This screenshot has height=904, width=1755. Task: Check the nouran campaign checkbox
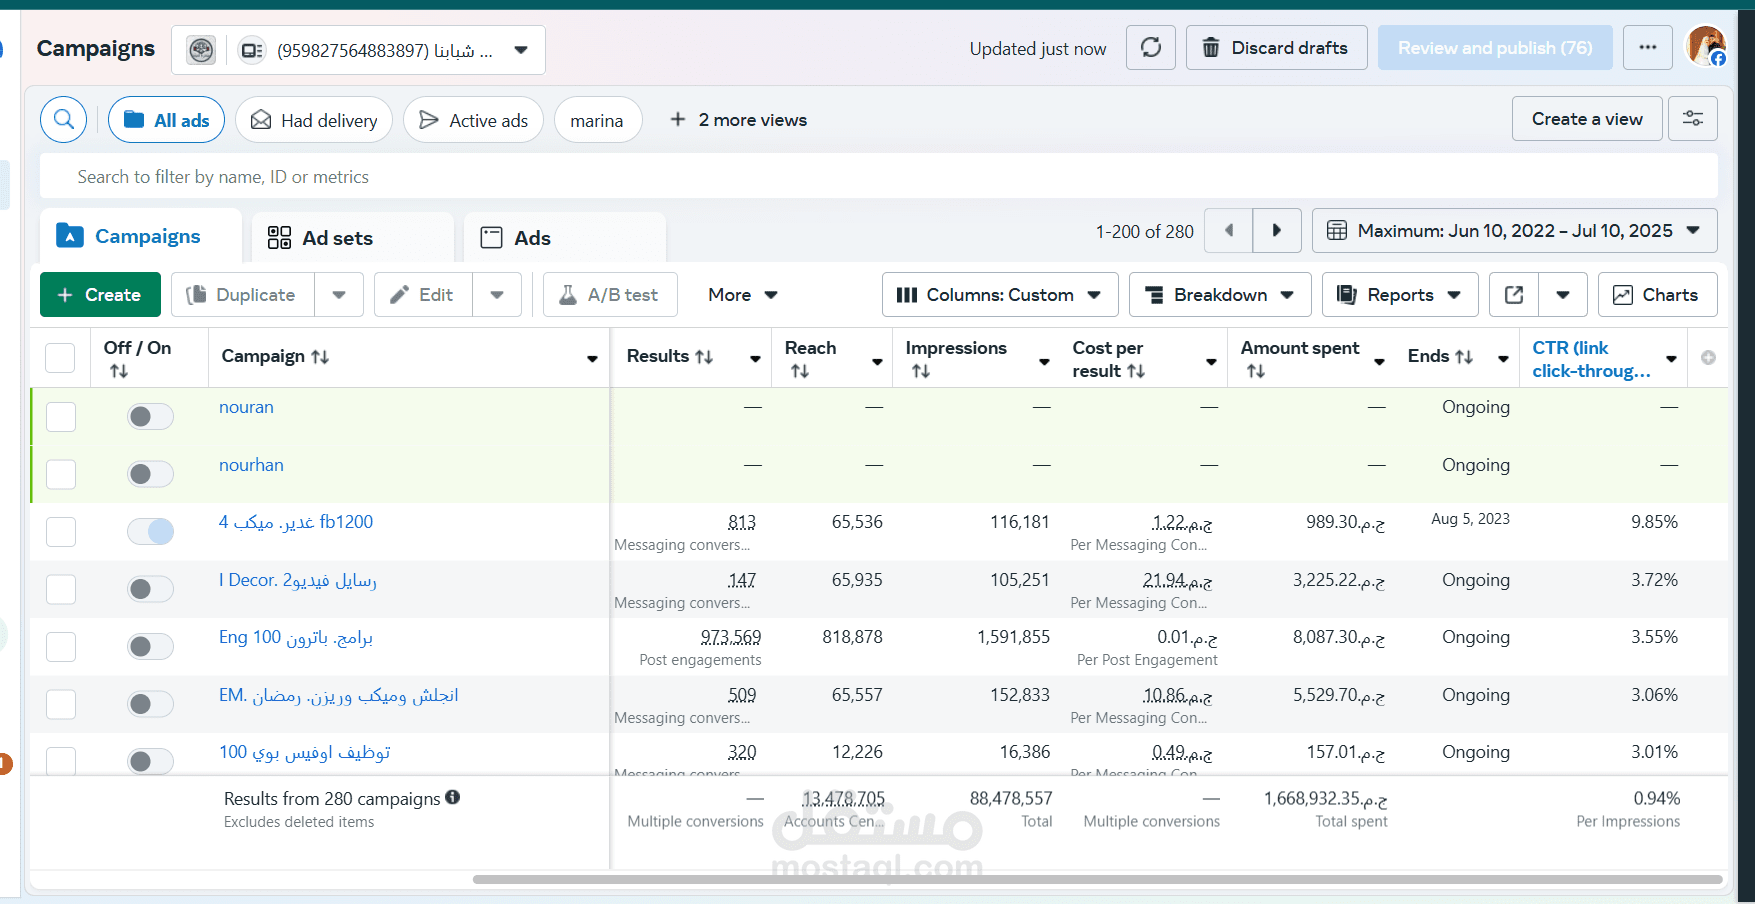[x=61, y=417]
